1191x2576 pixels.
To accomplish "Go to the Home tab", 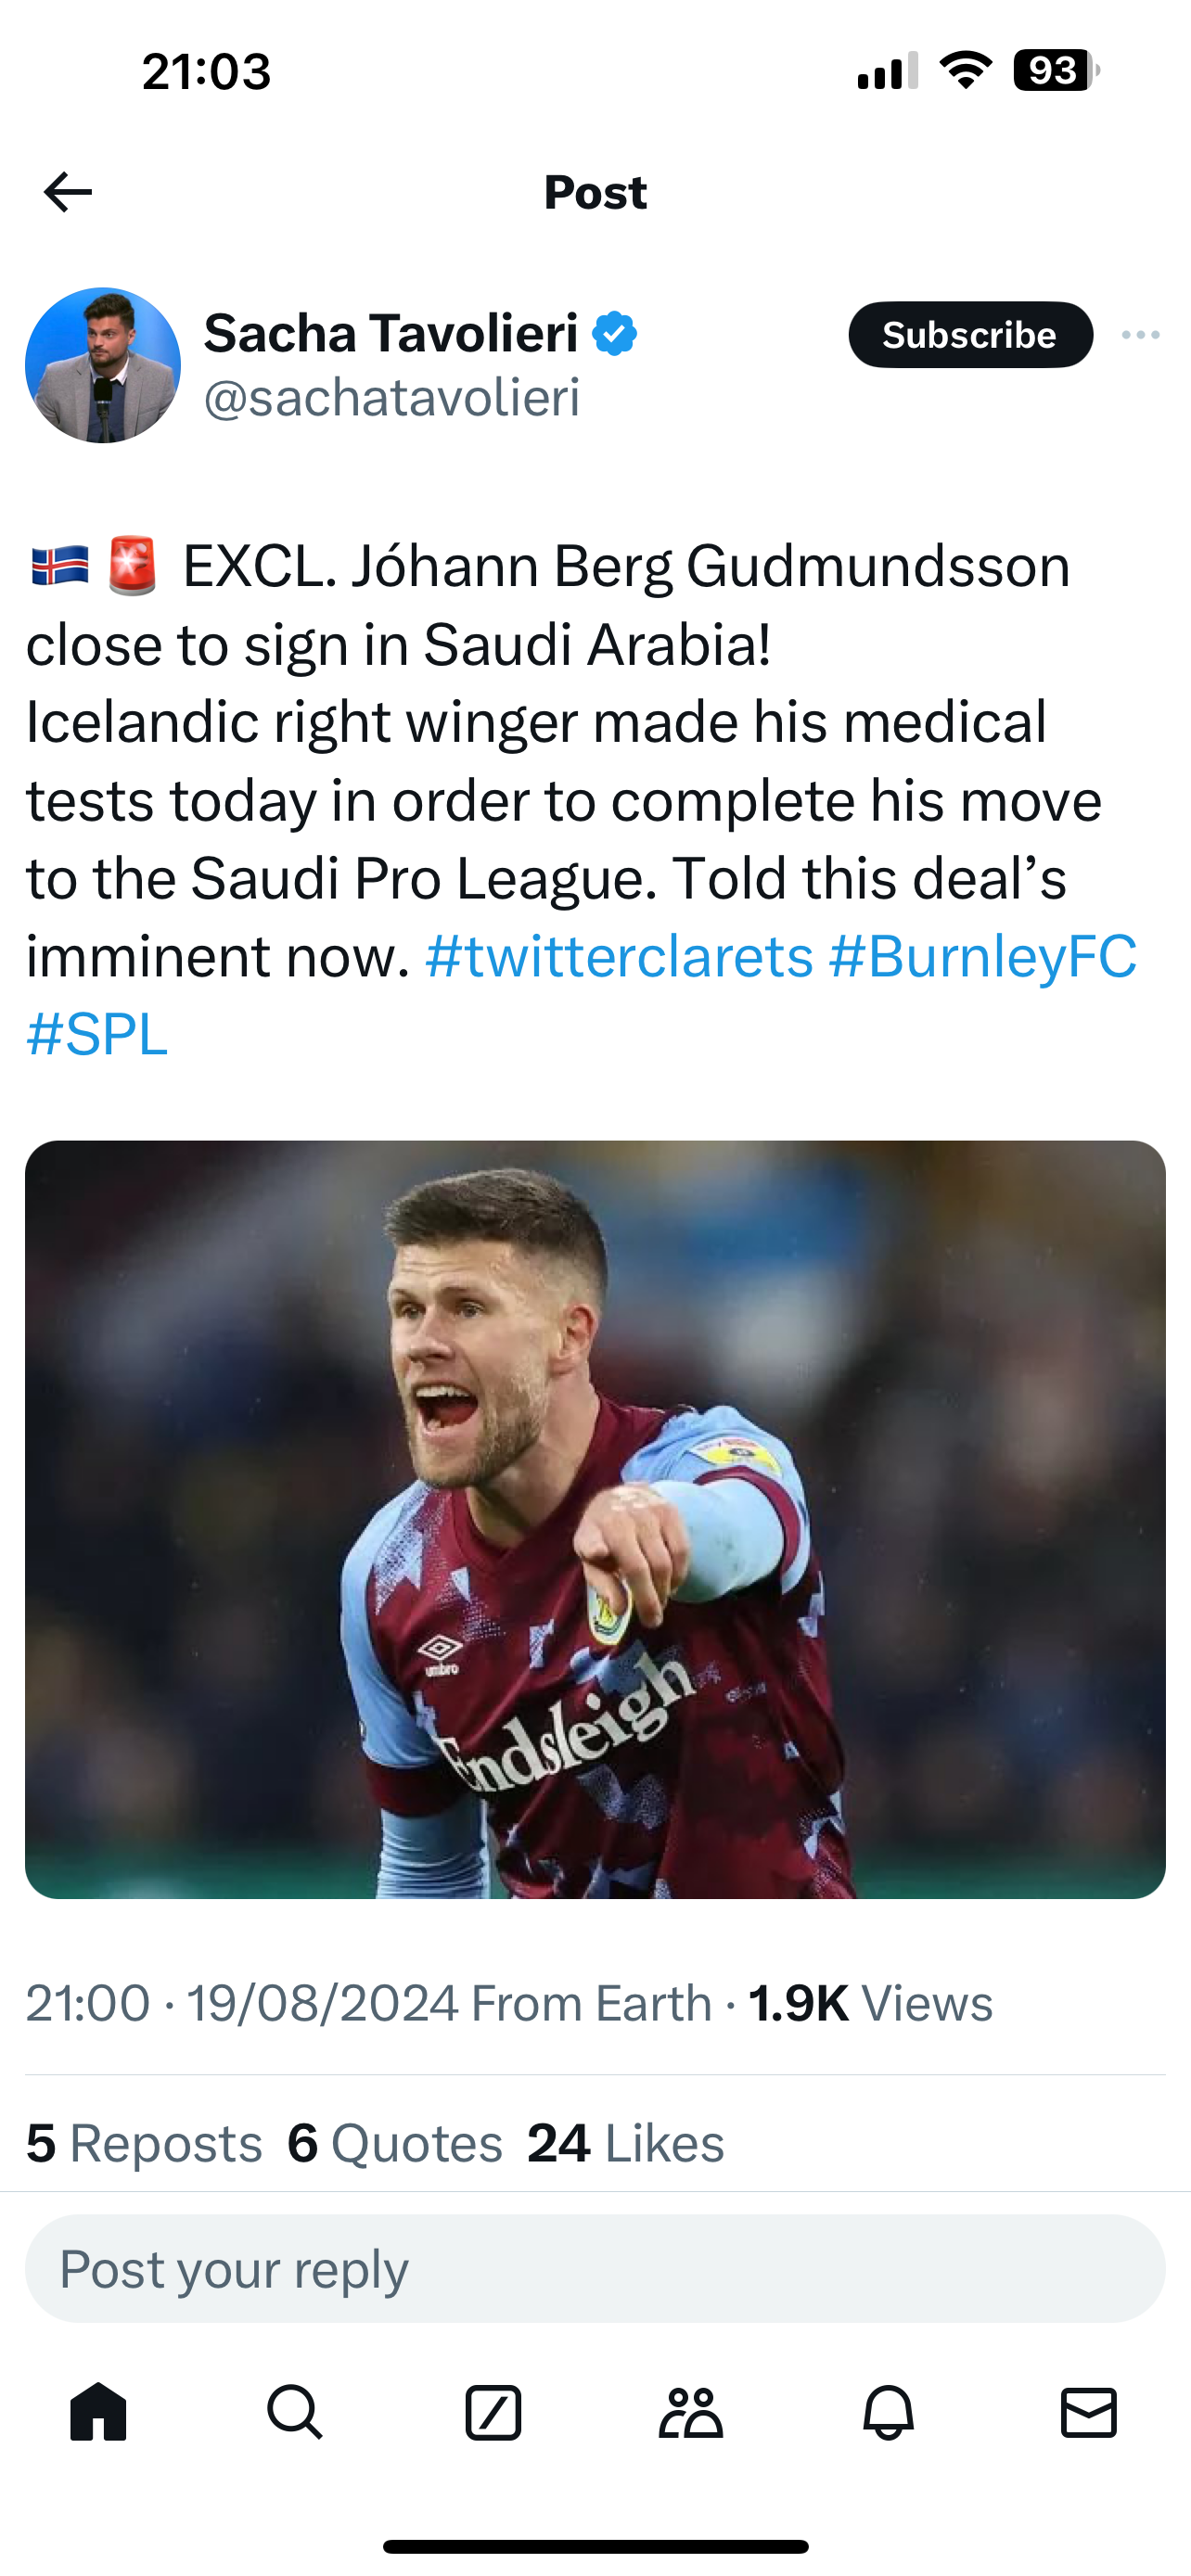I will [x=99, y=2413].
